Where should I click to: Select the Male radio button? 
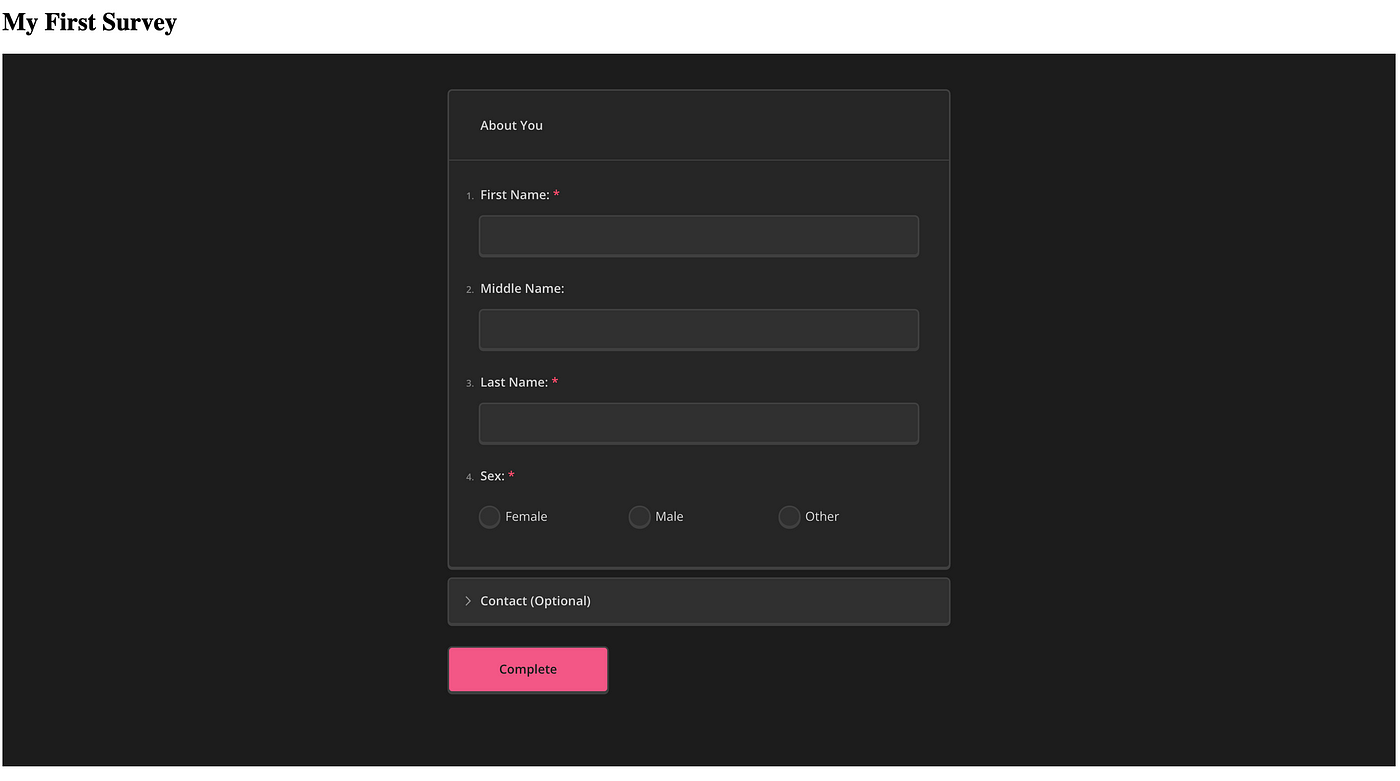click(x=639, y=516)
